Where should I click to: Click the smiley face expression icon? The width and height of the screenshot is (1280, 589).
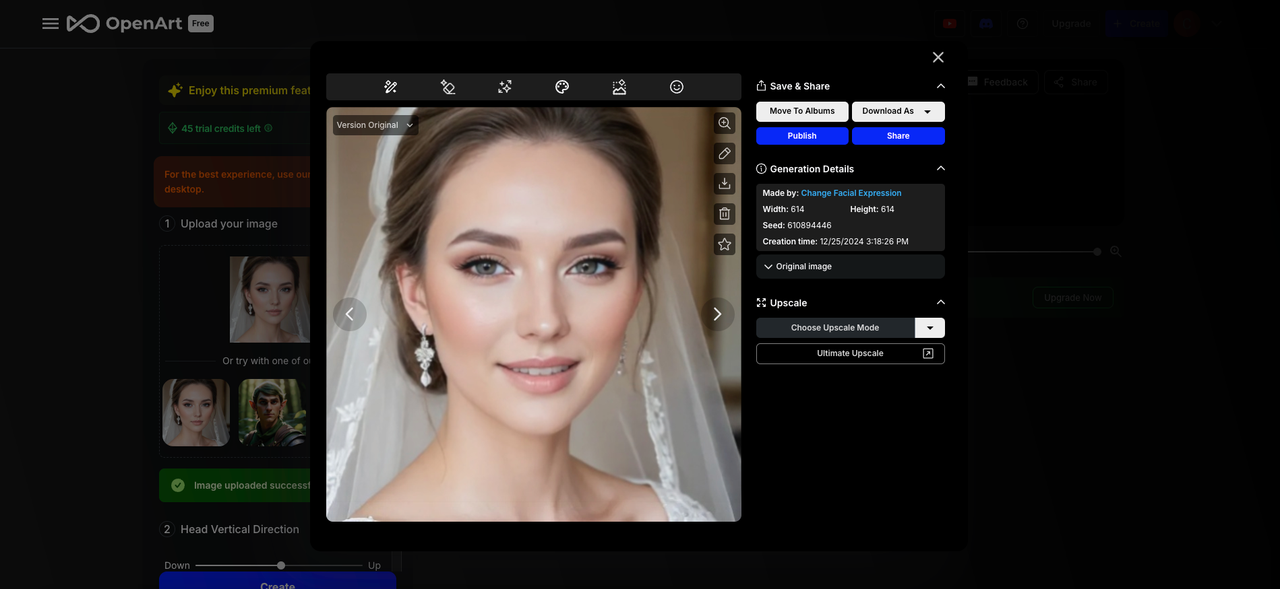tap(676, 87)
